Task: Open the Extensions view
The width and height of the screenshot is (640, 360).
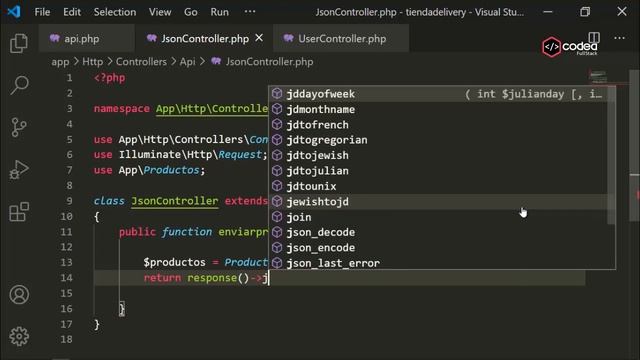Action: pyautogui.click(x=19, y=212)
